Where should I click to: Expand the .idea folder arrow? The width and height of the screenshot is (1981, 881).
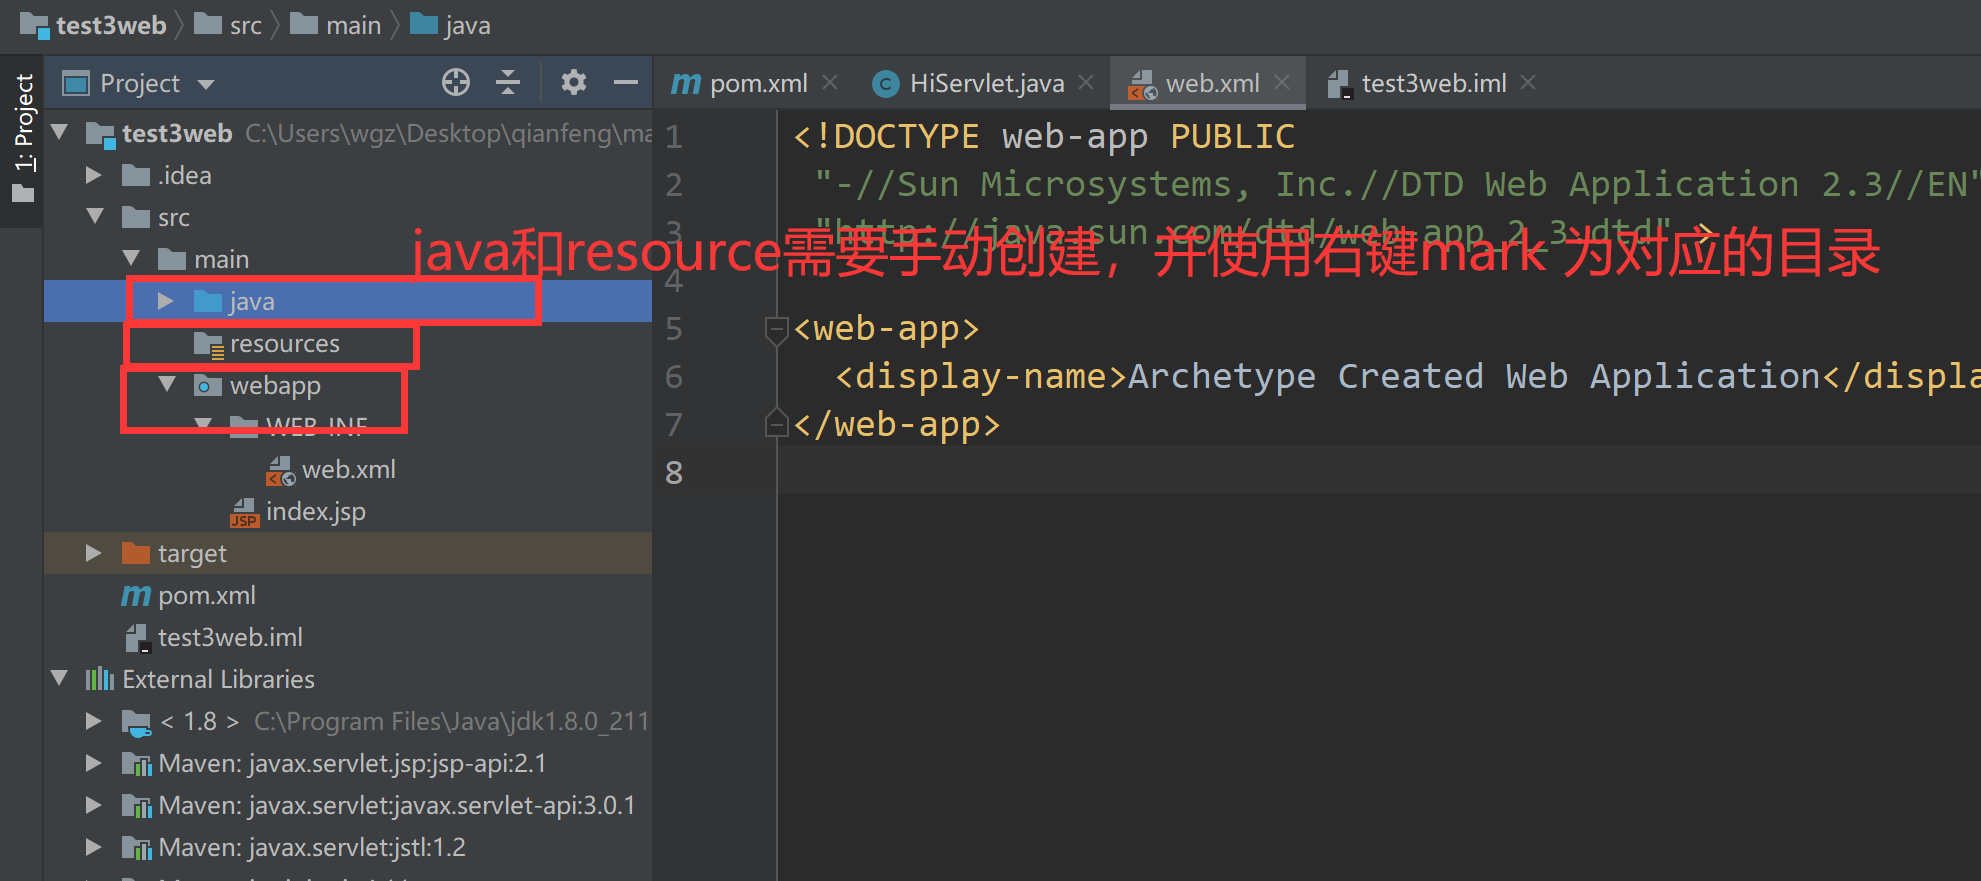tap(95, 175)
